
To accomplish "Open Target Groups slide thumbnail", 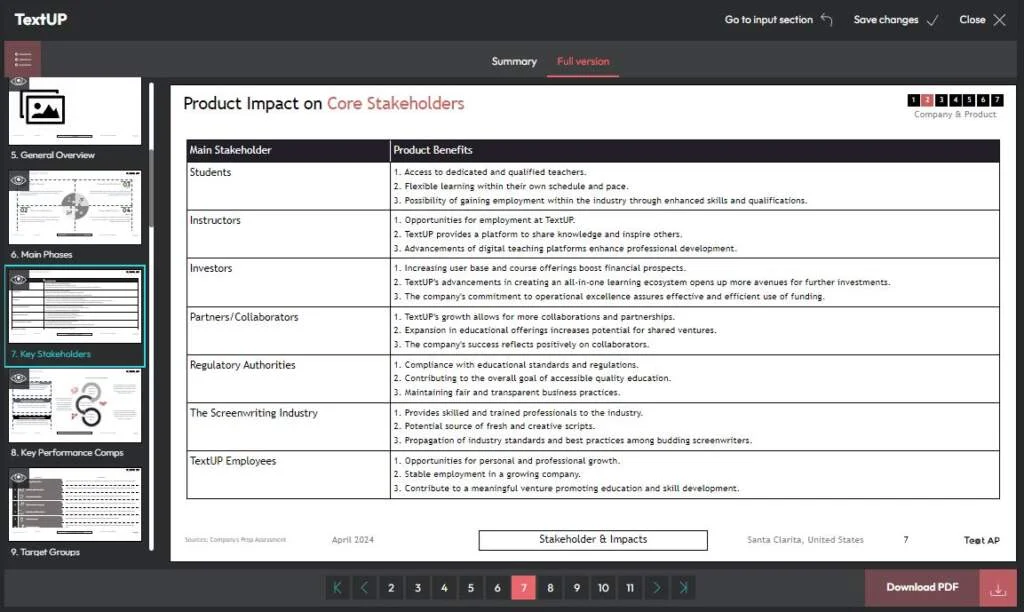I will [x=75, y=504].
